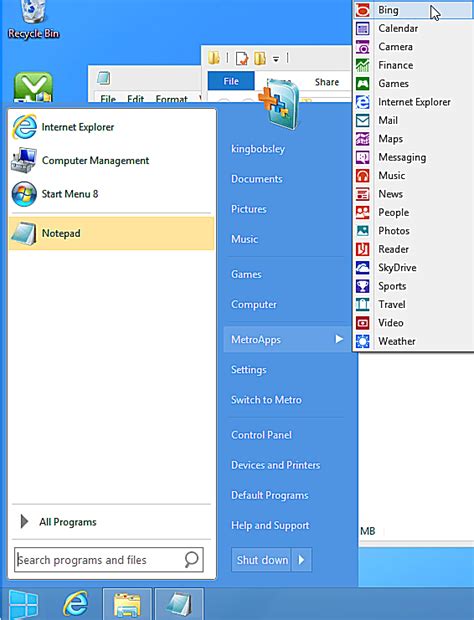The image size is (474, 620).
Task: Open Bing icon in MetroApps list
Action: pos(363,10)
